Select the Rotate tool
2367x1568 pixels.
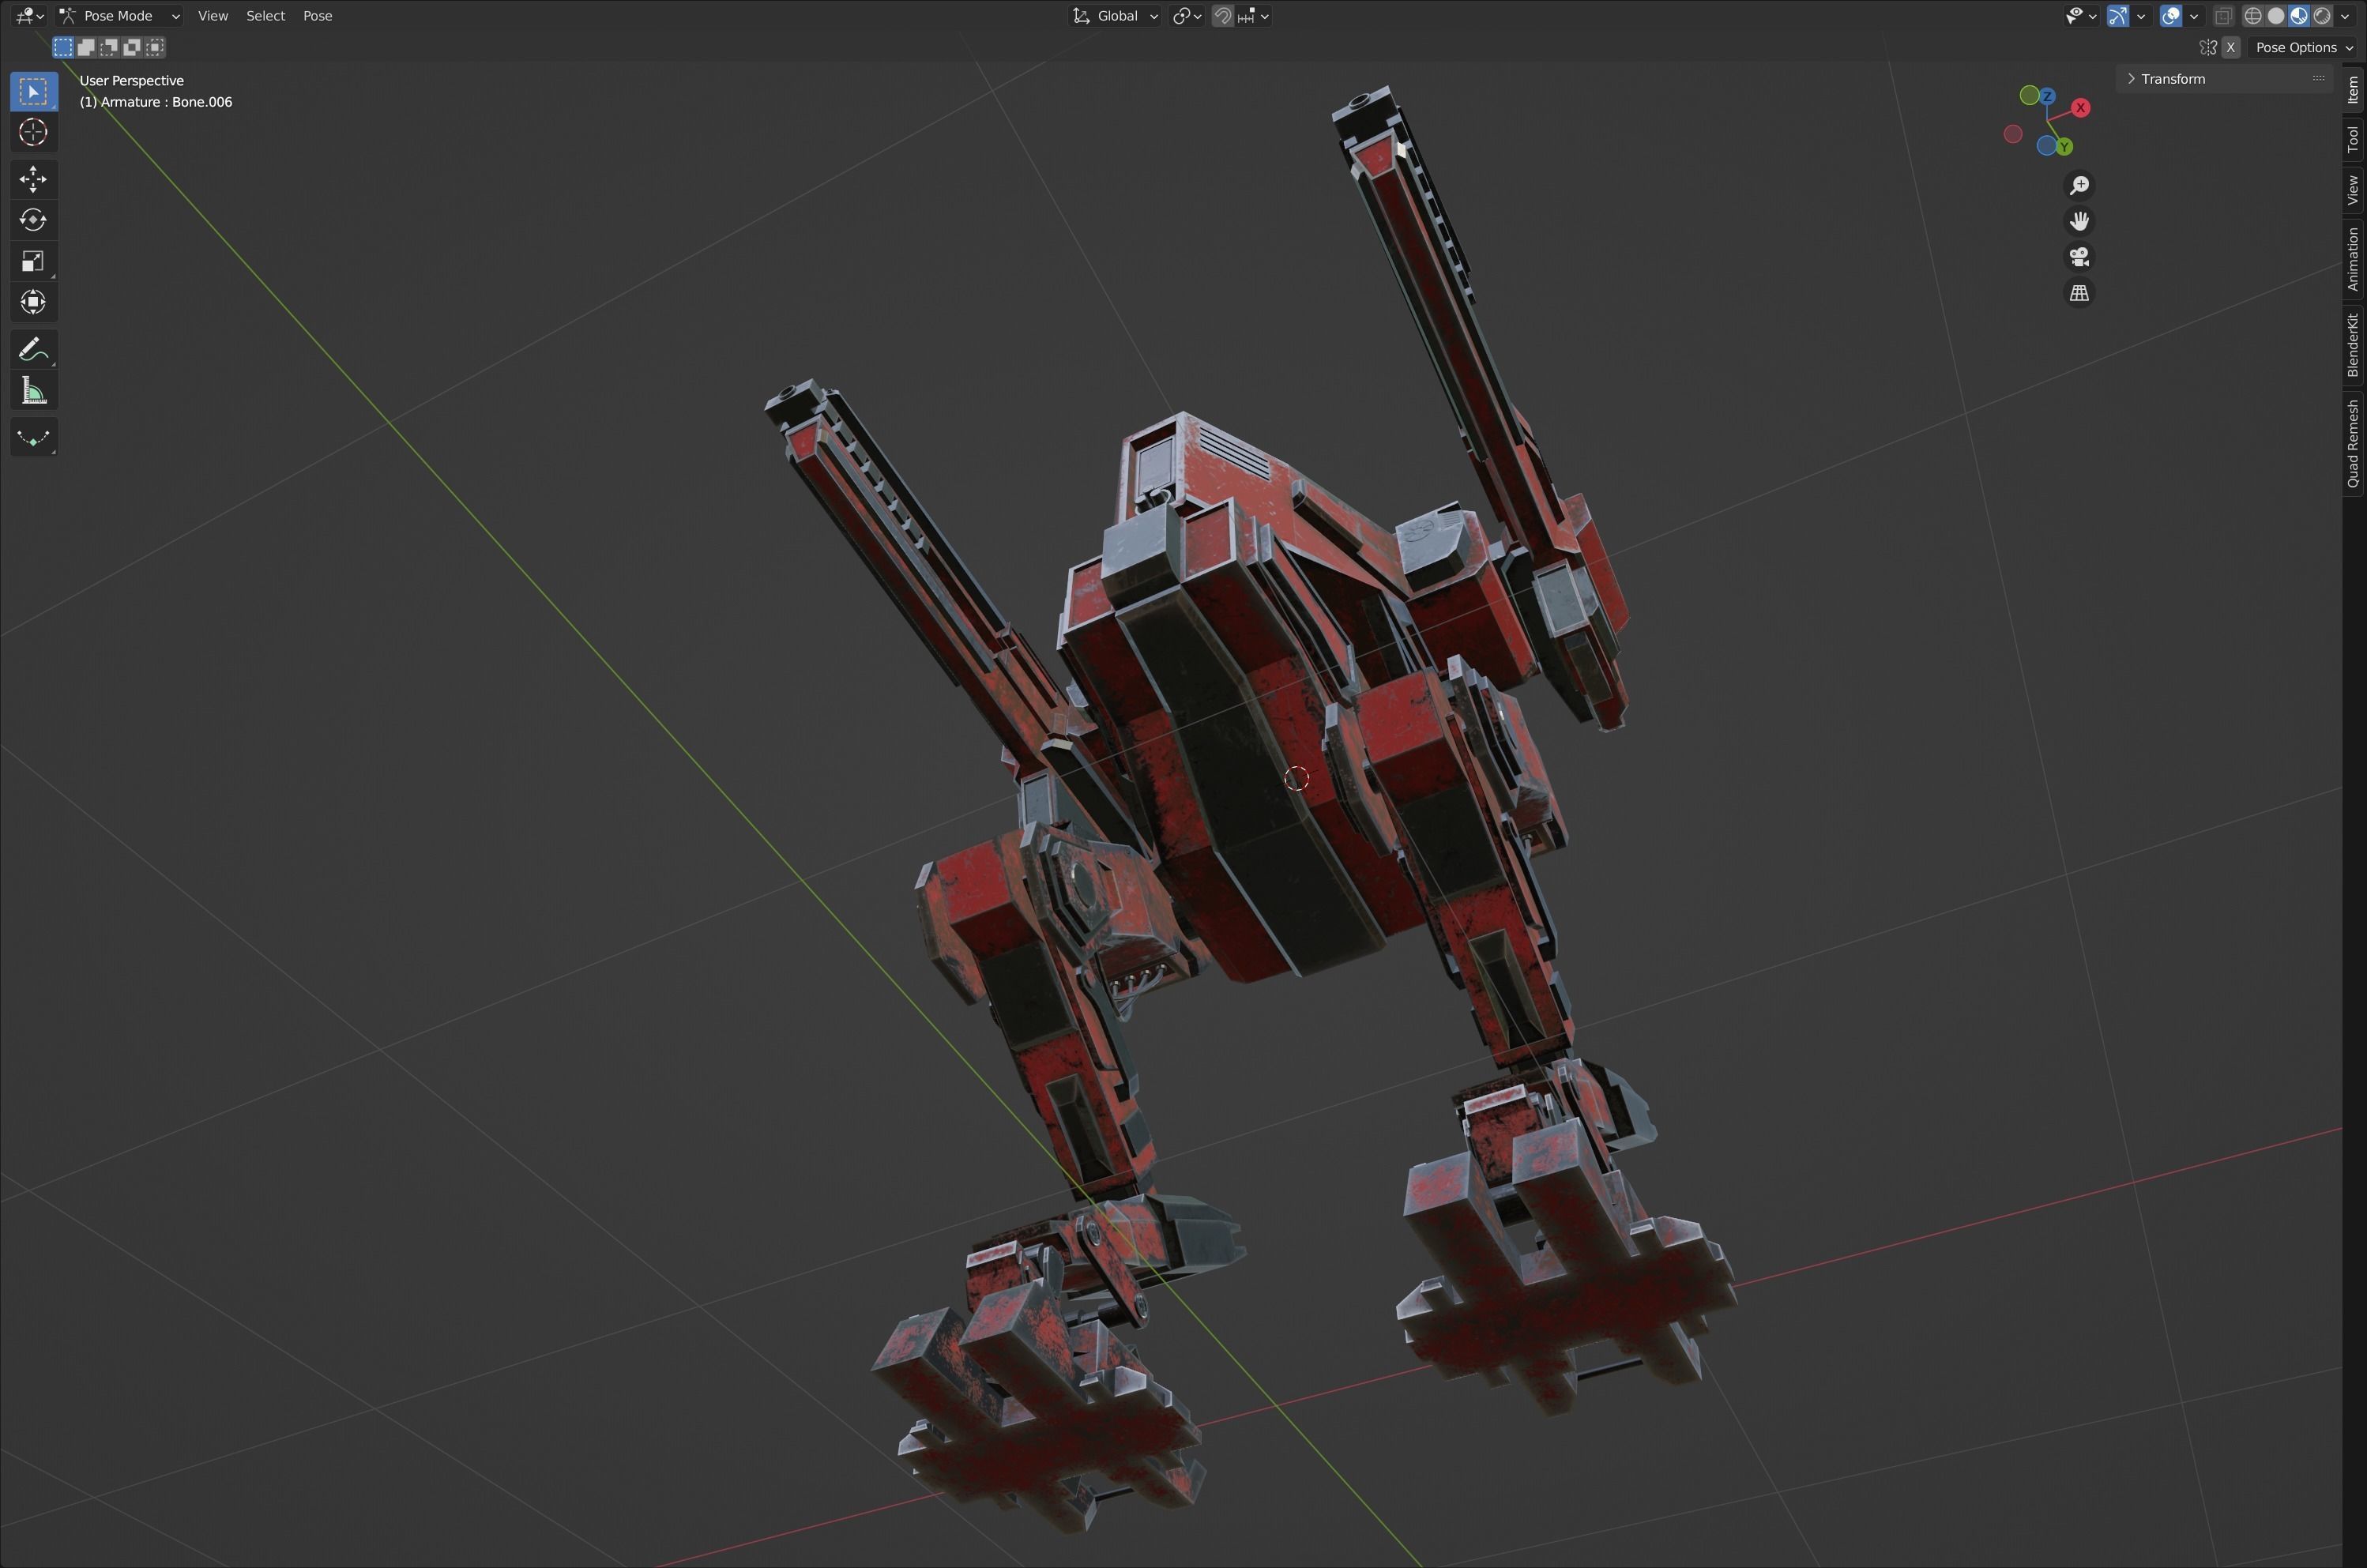point(33,220)
